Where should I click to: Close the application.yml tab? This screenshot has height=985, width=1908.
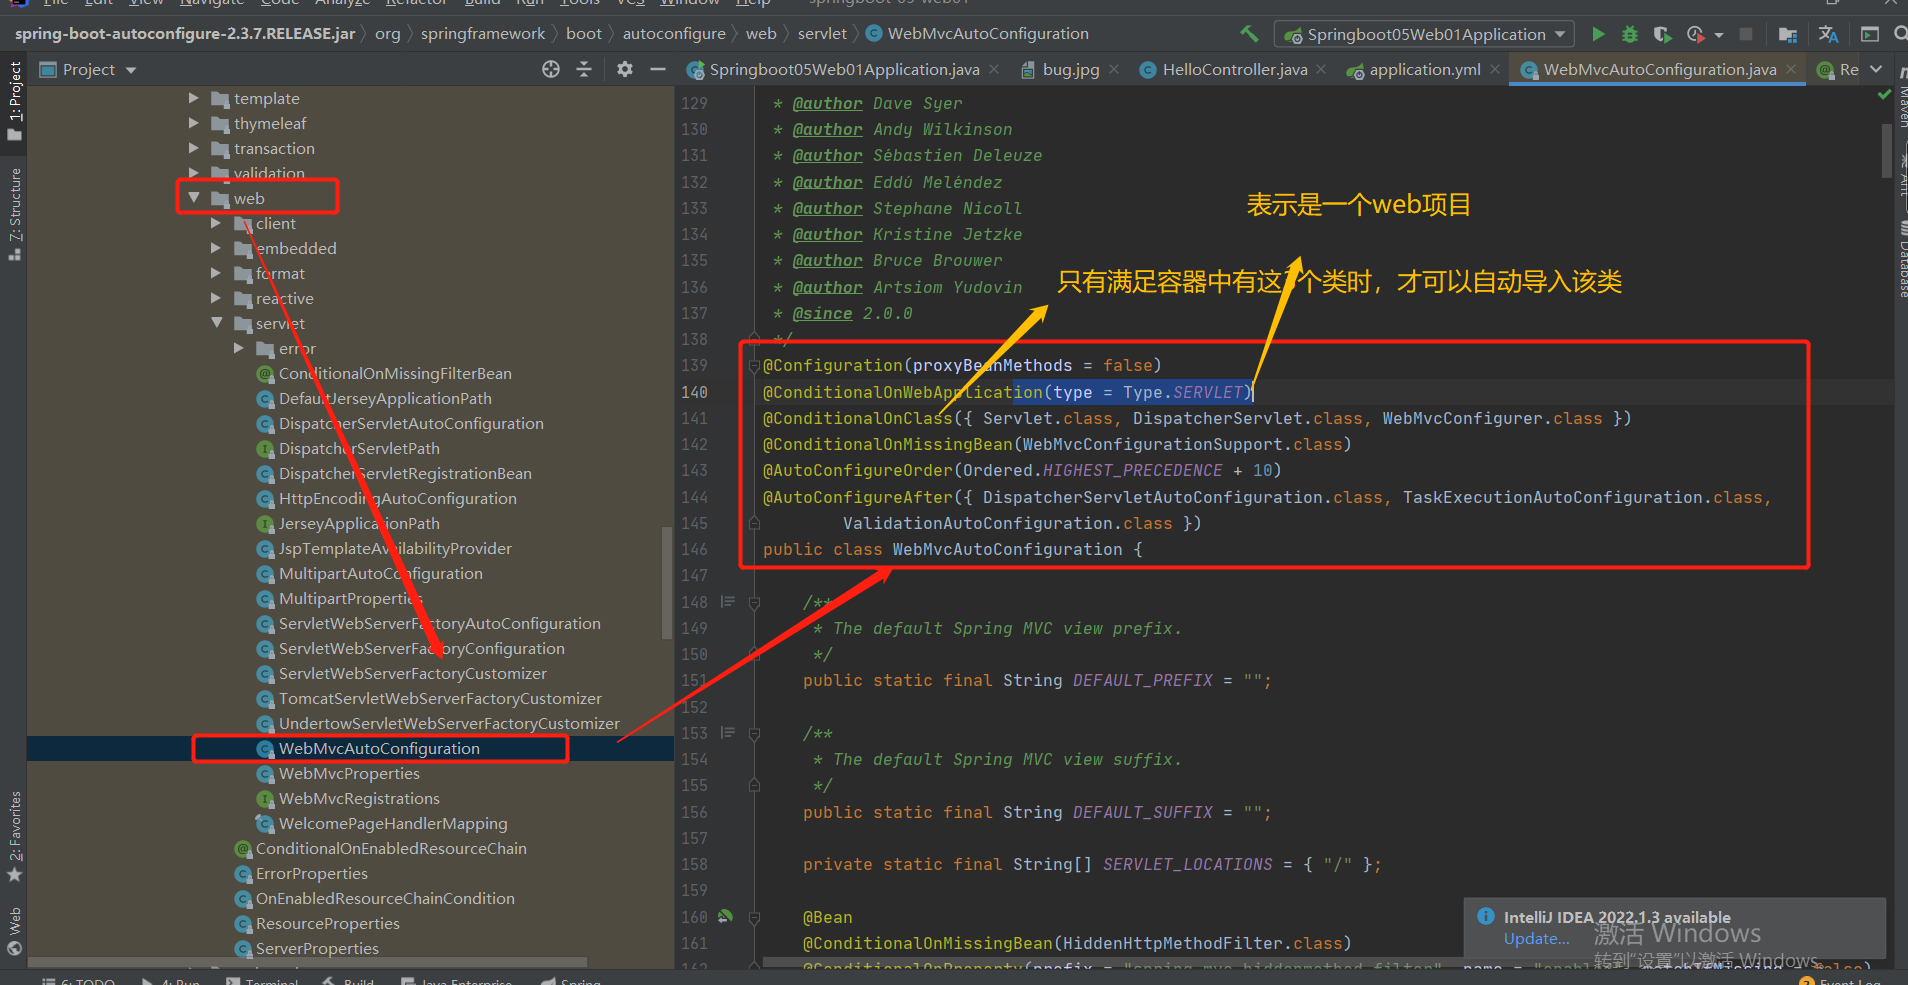pos(1495,69)
